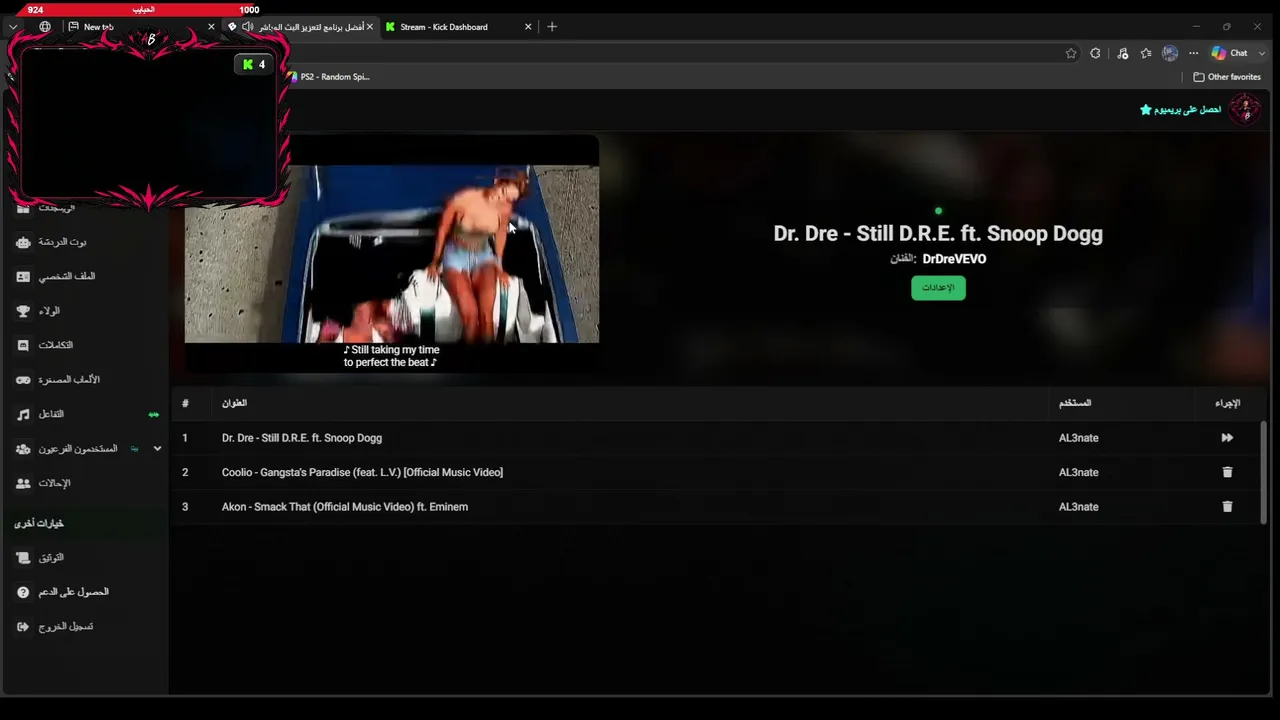Open the integrations icon in sidebar
This screenshot has width=1280, height=720.
pos(23,345)
